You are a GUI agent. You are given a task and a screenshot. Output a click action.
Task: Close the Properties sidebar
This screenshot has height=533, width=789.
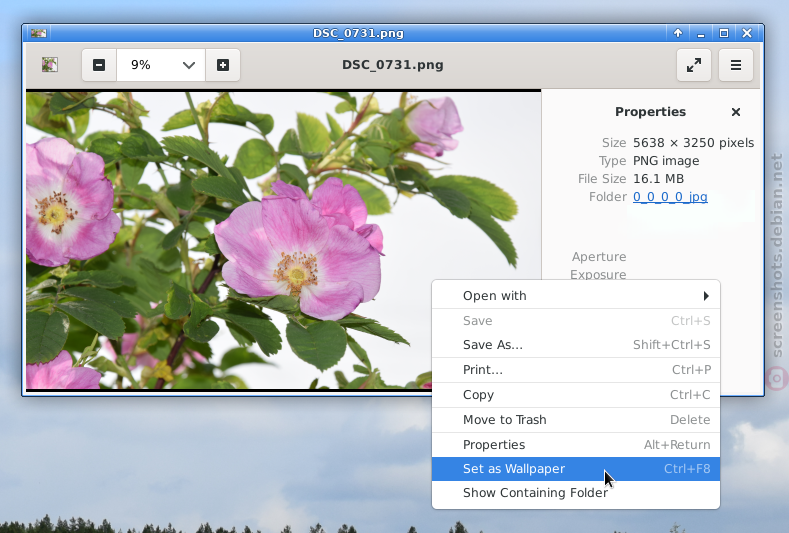[x=736, y=112]
